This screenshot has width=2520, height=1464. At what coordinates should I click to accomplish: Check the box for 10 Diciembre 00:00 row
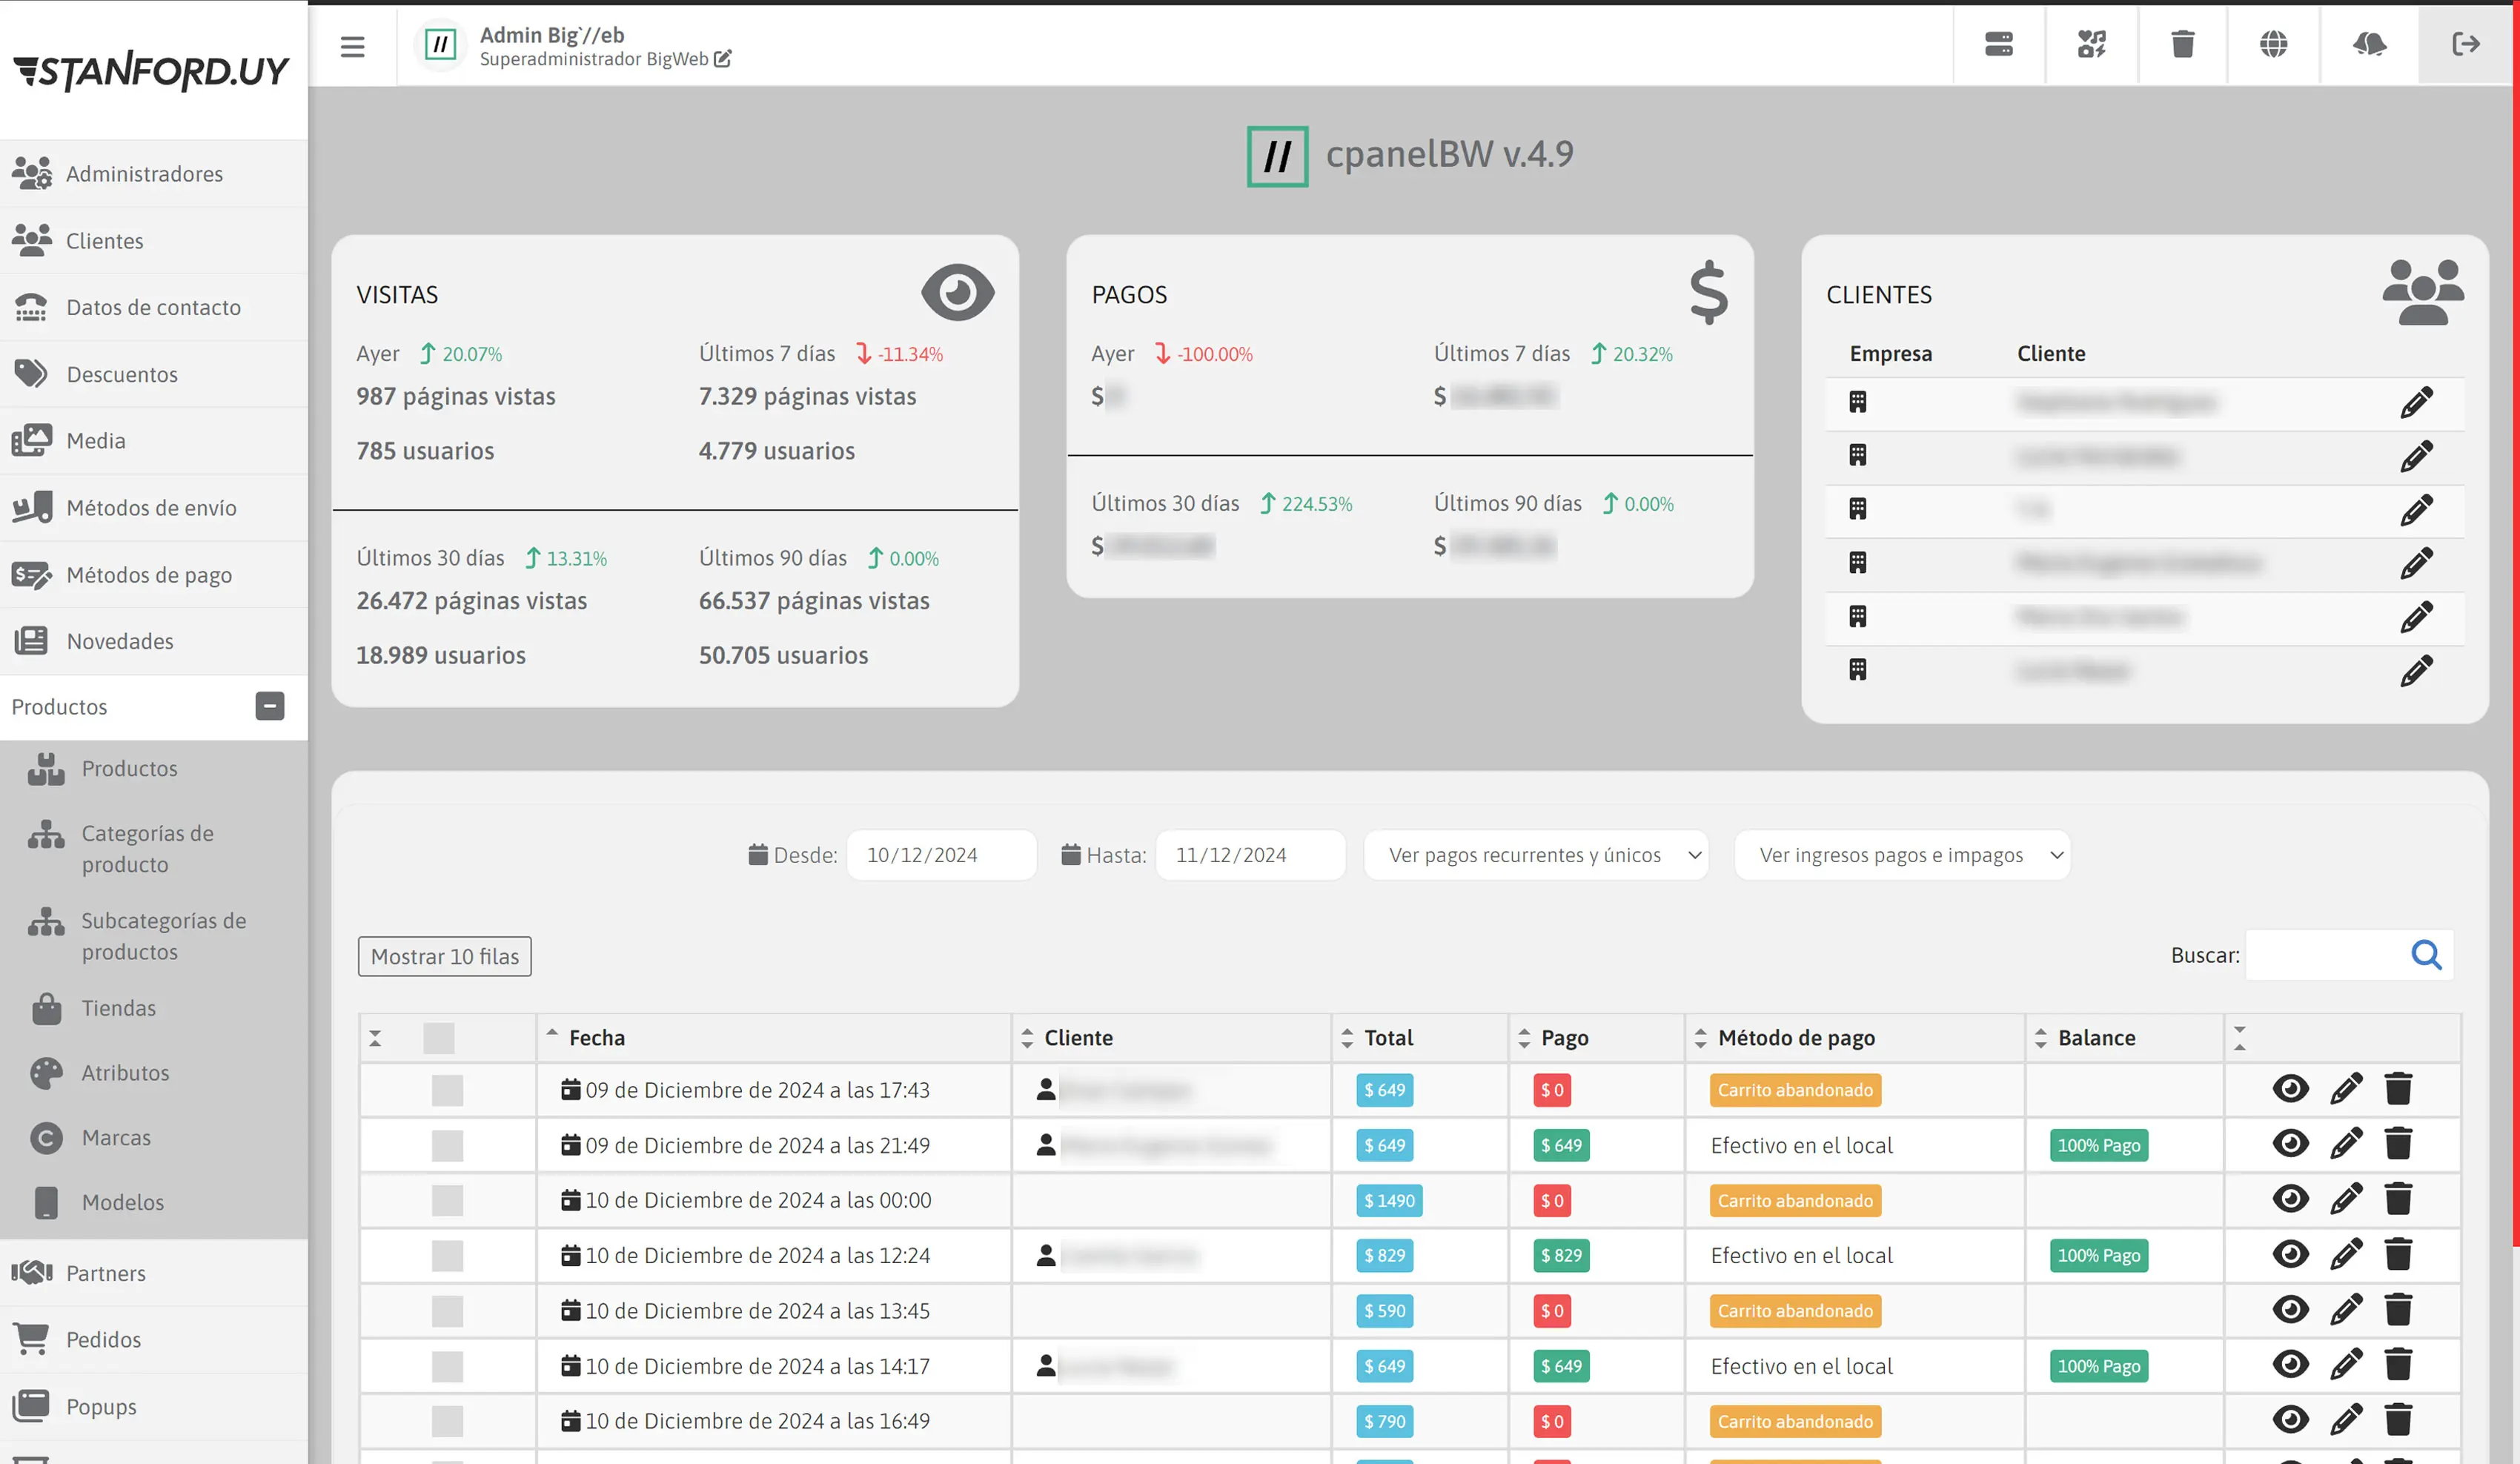[447, 1200]
